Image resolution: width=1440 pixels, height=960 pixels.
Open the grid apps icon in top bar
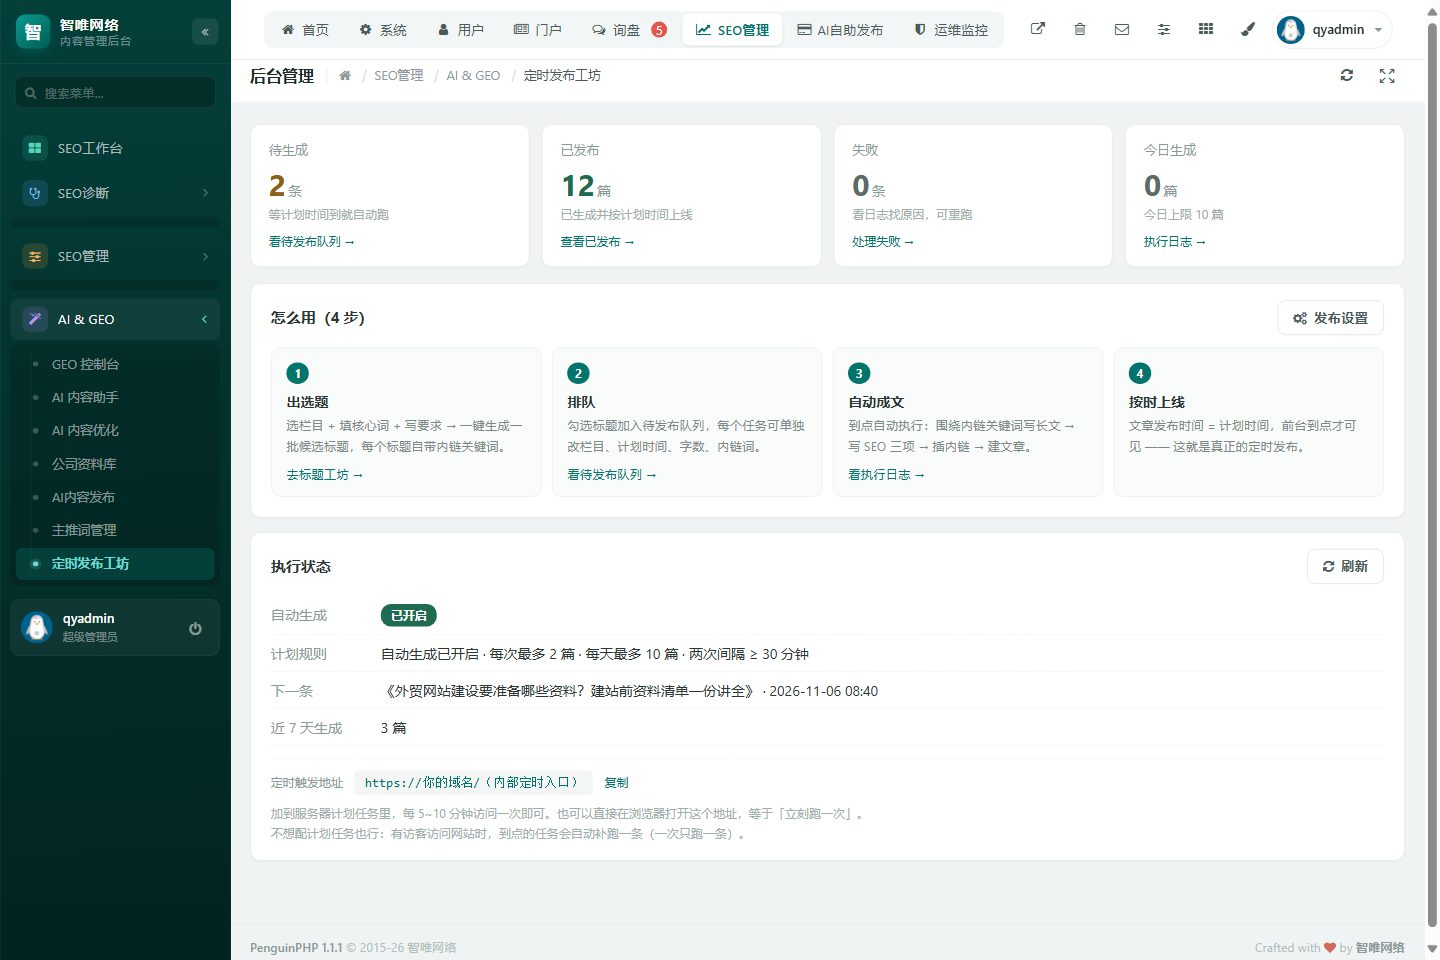(1206, 29)
